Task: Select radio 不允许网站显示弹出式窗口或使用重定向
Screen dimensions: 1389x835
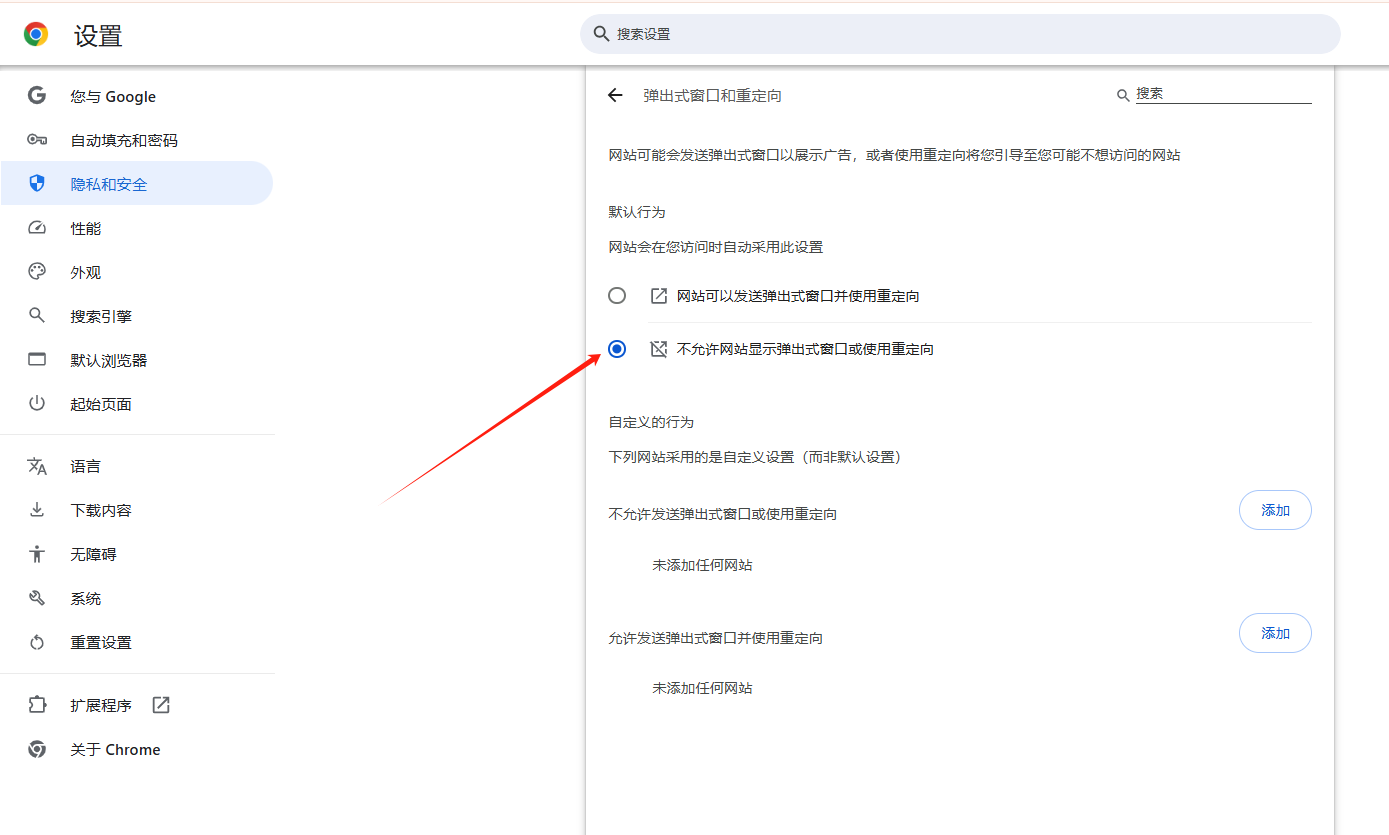Action: 617,349
